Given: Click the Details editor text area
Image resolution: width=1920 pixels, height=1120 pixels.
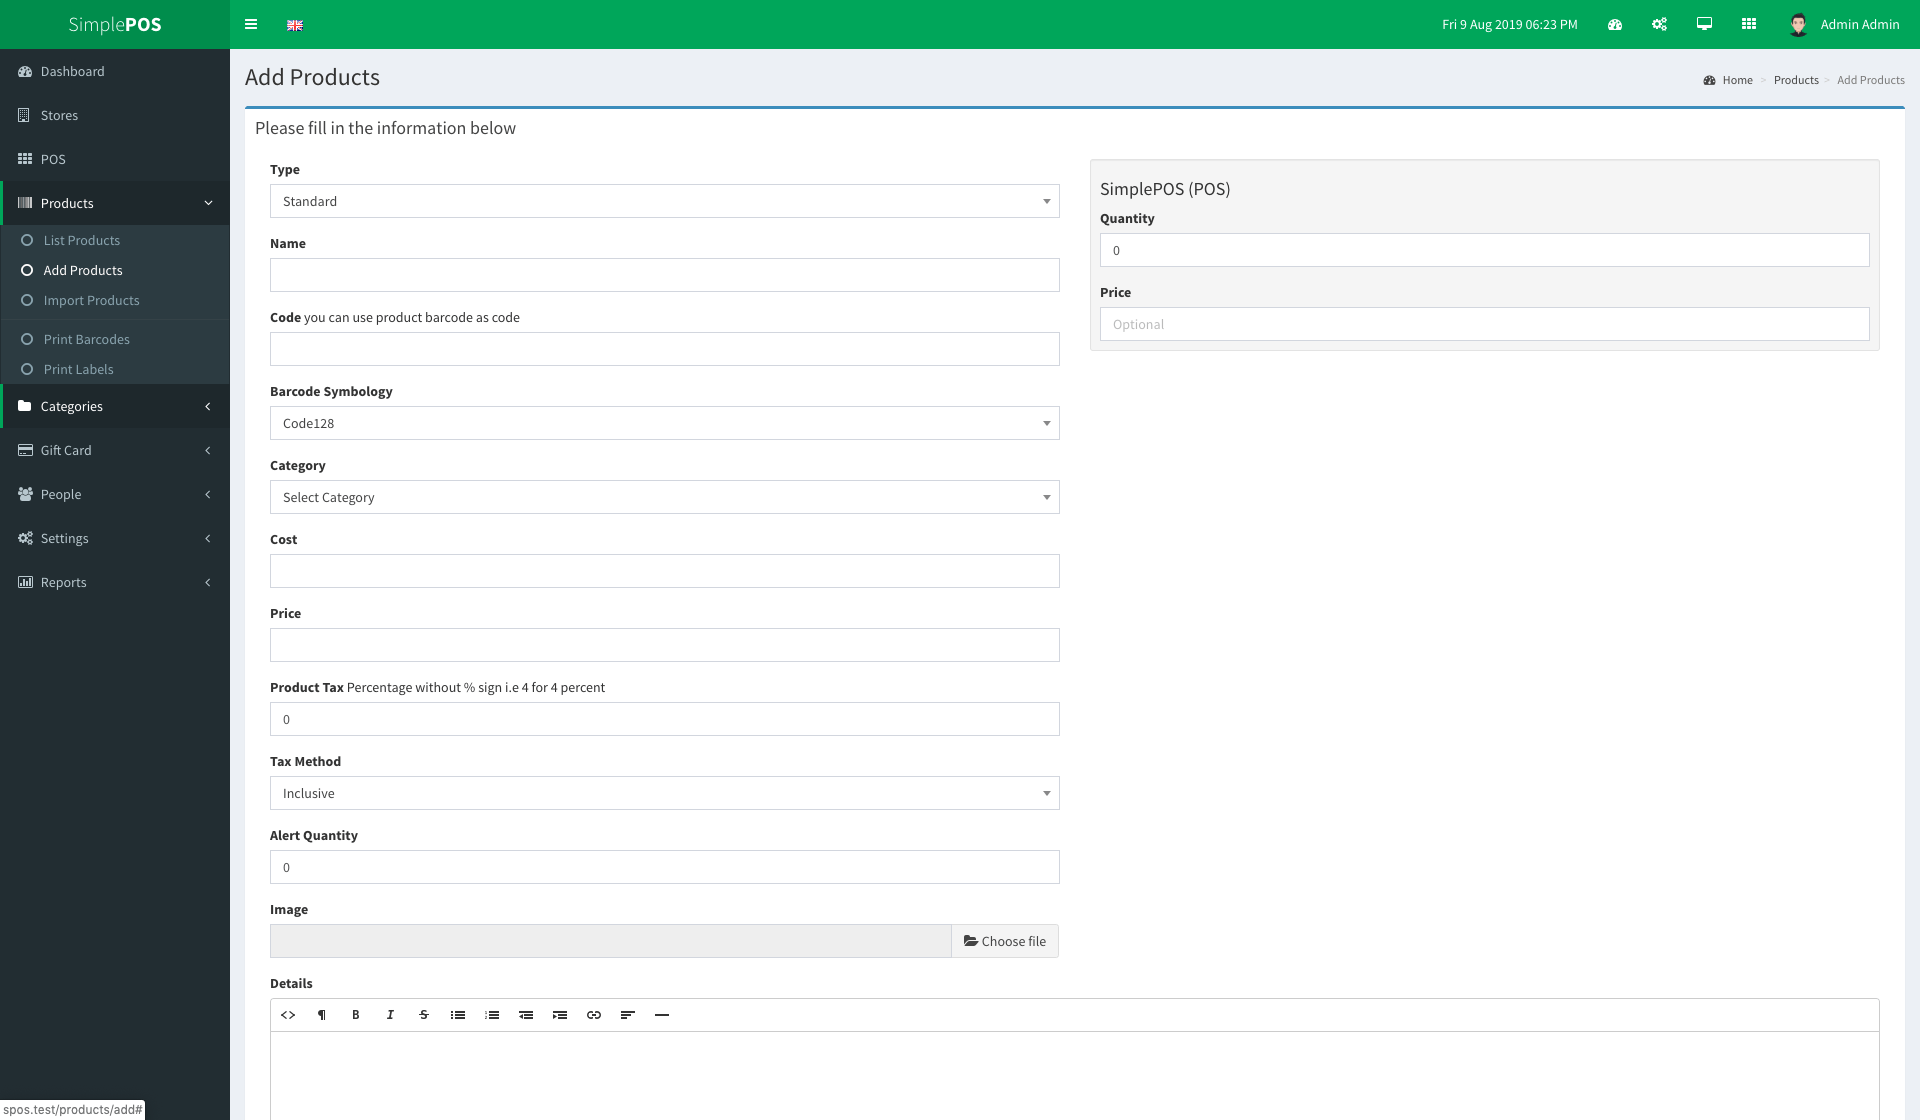Looking at the screenshot, I should tap(1075, 1076).
